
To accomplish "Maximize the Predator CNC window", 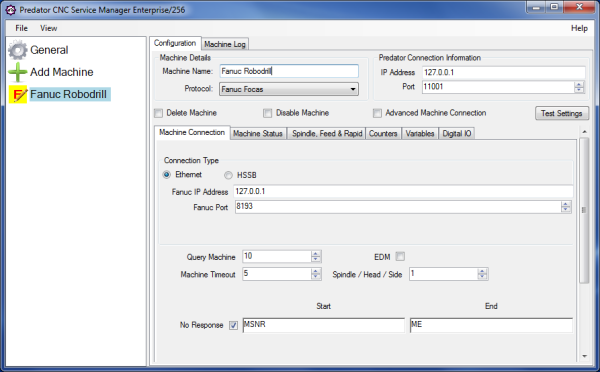I will (x=554, y=8).
